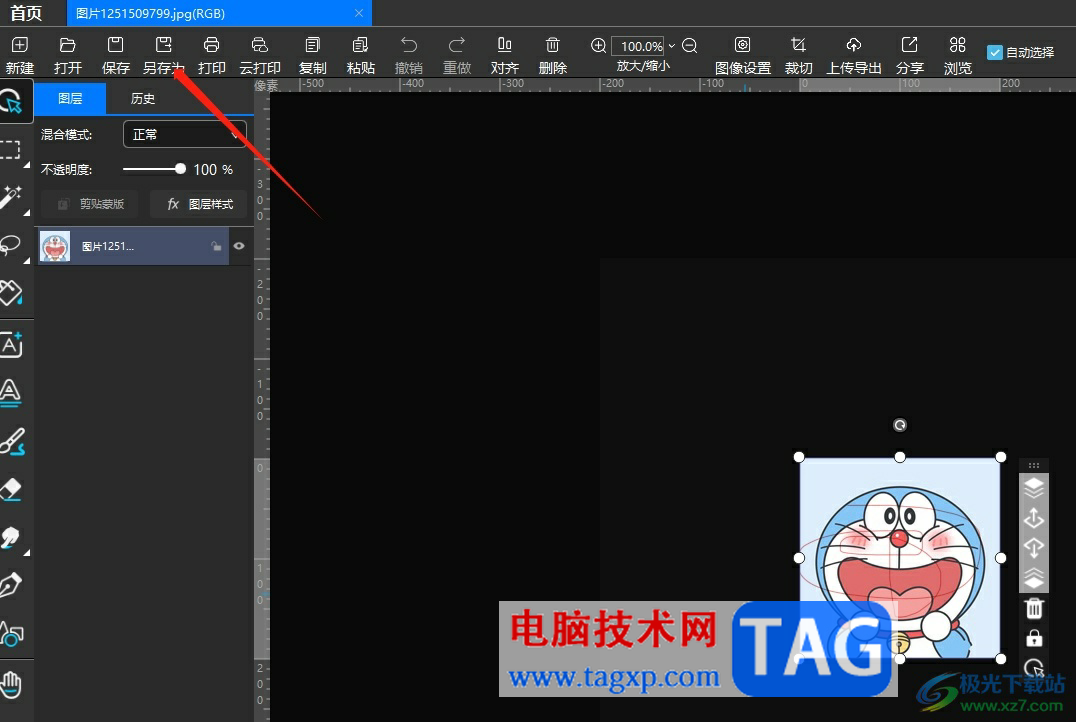This screenshot has width=1076, height=722.
Task: Open 图层样式 layer style button
Action: tap(199, 204)
